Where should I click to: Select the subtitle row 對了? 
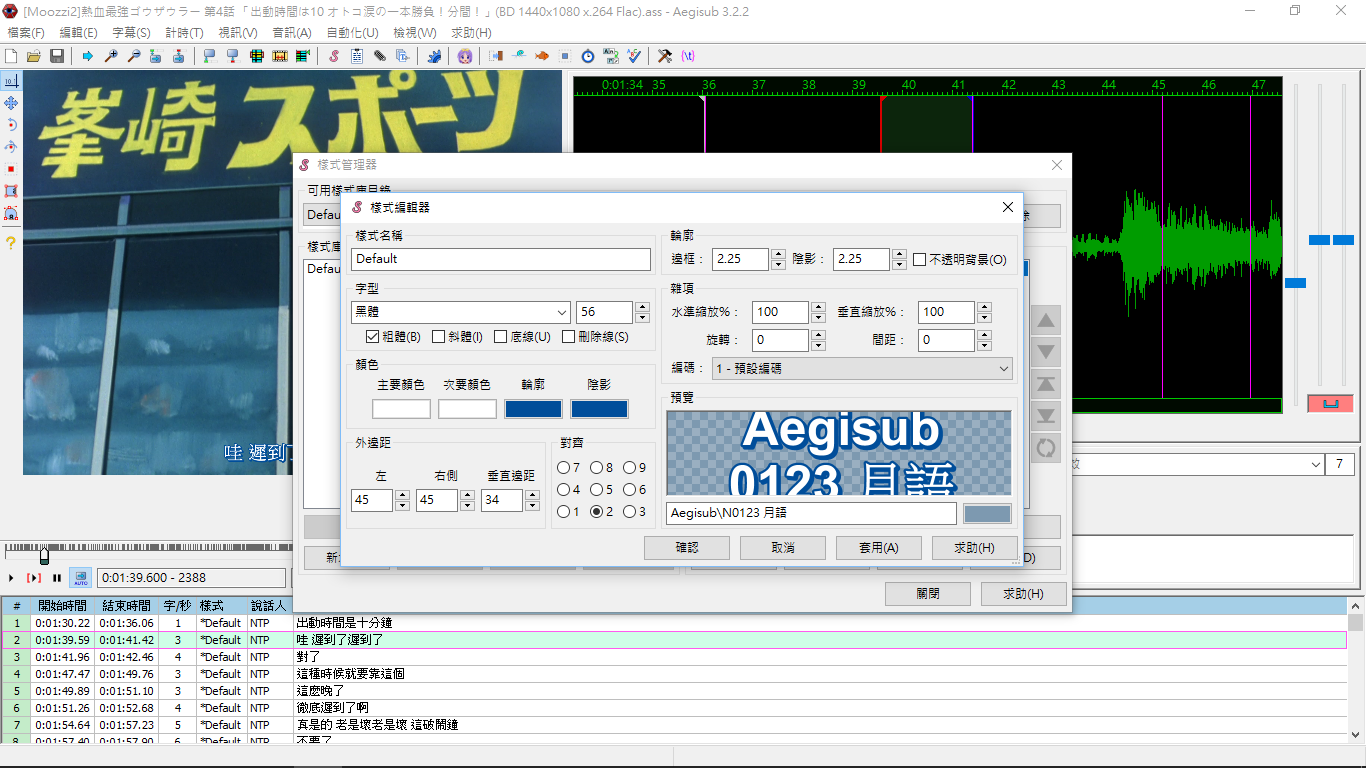(x=674, y=657)
